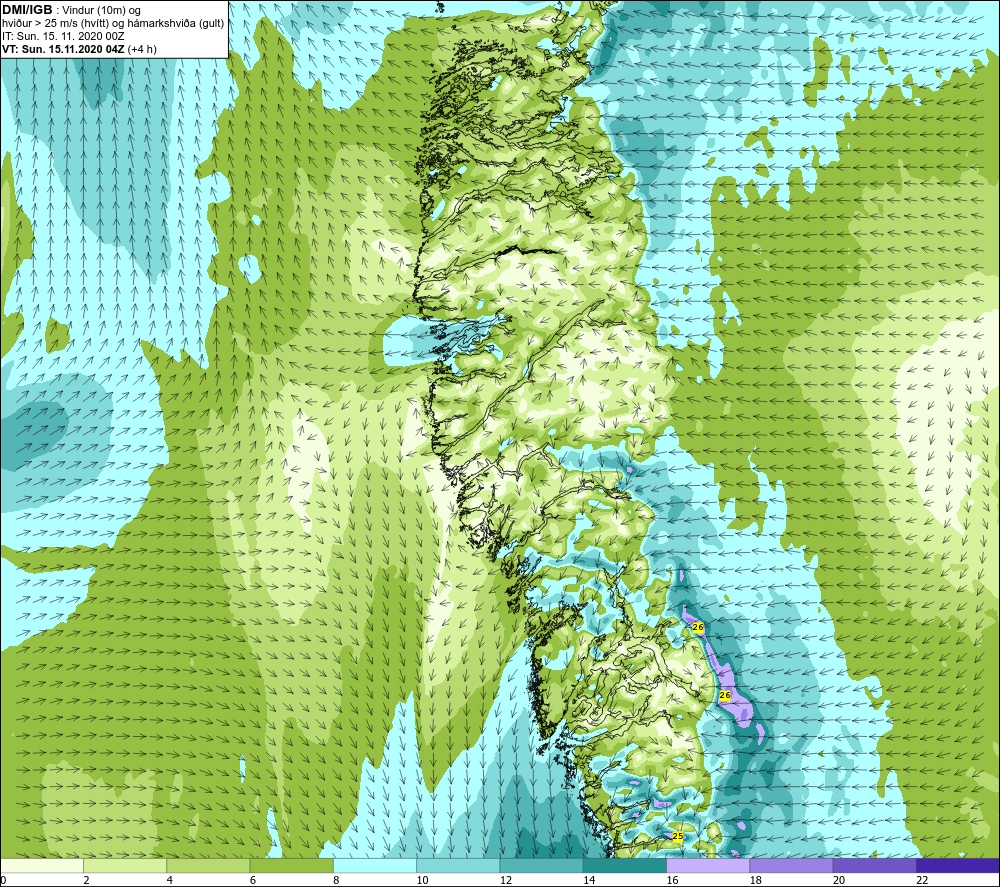Click the southern yellow 26 gust label

coord(724,695)
